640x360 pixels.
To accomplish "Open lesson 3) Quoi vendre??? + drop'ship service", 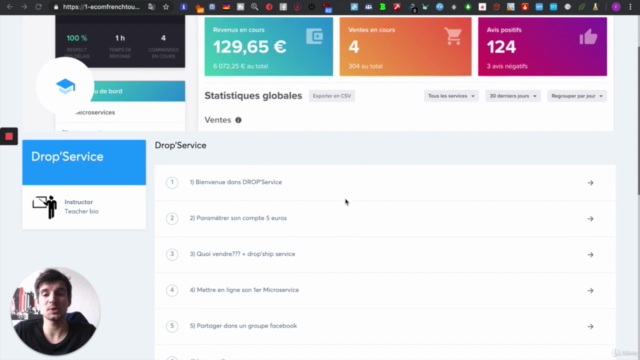I will (384, 254).
